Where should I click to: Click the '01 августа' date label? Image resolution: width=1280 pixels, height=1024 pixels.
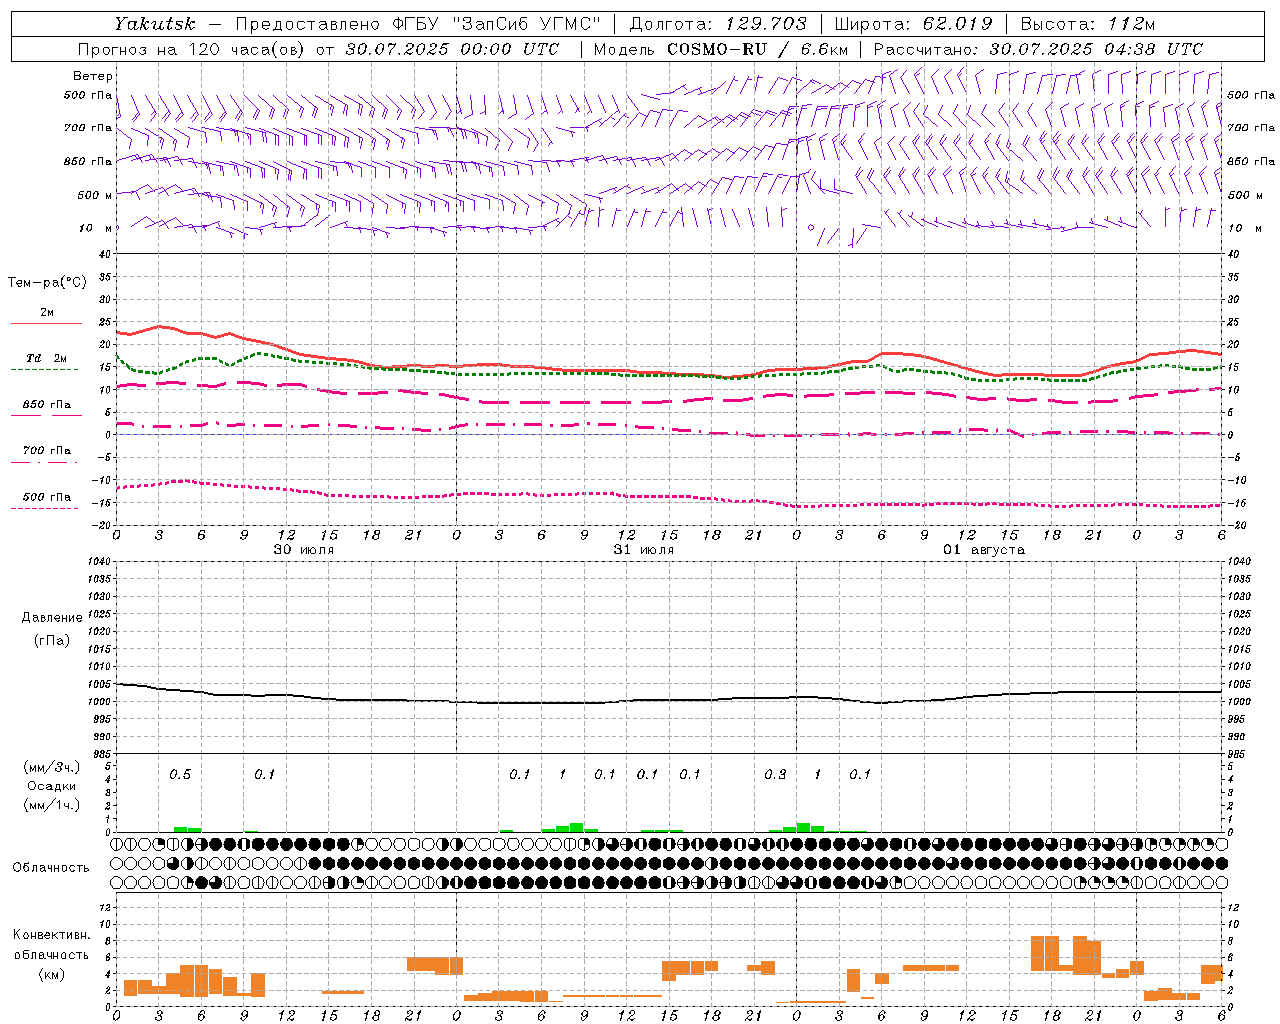click(984, 550)
